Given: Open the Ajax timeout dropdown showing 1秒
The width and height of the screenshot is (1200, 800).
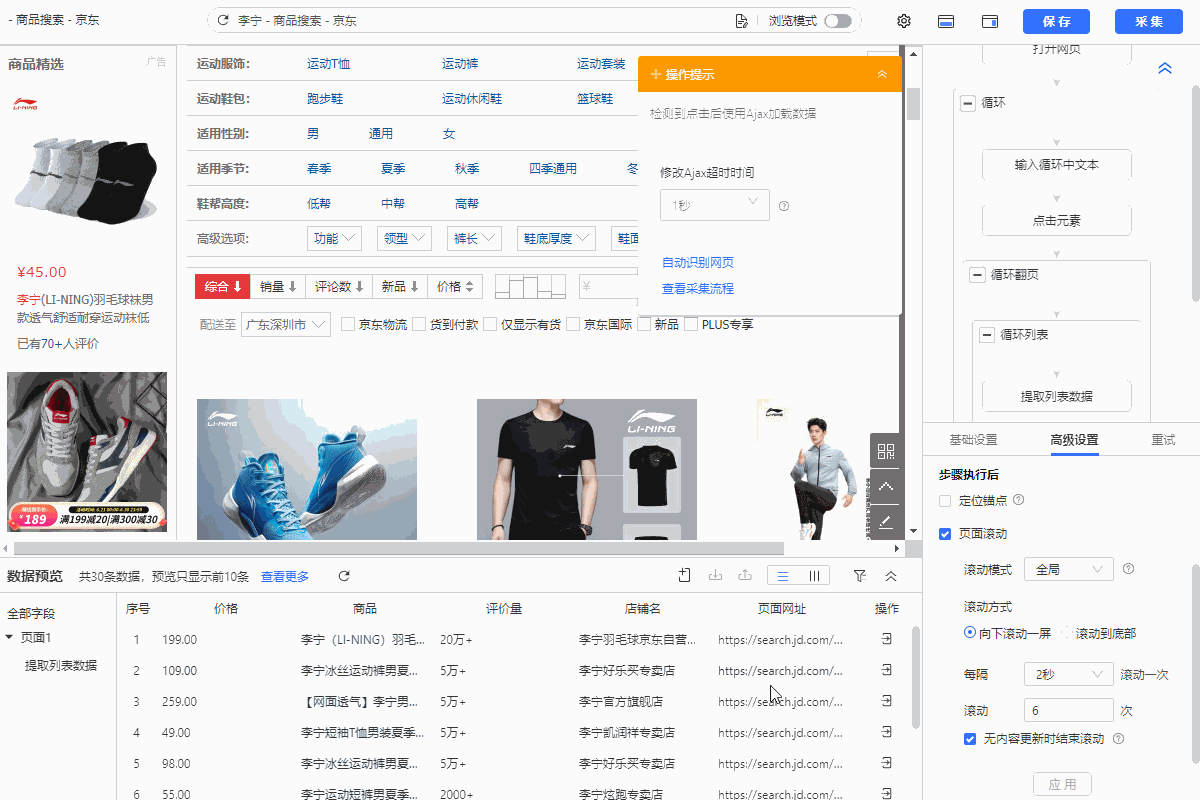Looking at the screenshot, I should [714, 205].
